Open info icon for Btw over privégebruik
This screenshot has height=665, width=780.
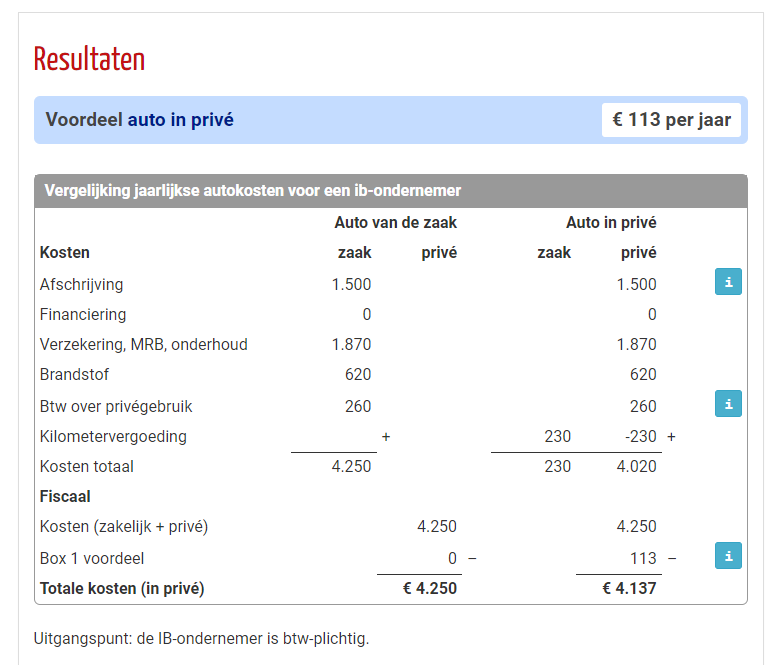tap(728, 403)
